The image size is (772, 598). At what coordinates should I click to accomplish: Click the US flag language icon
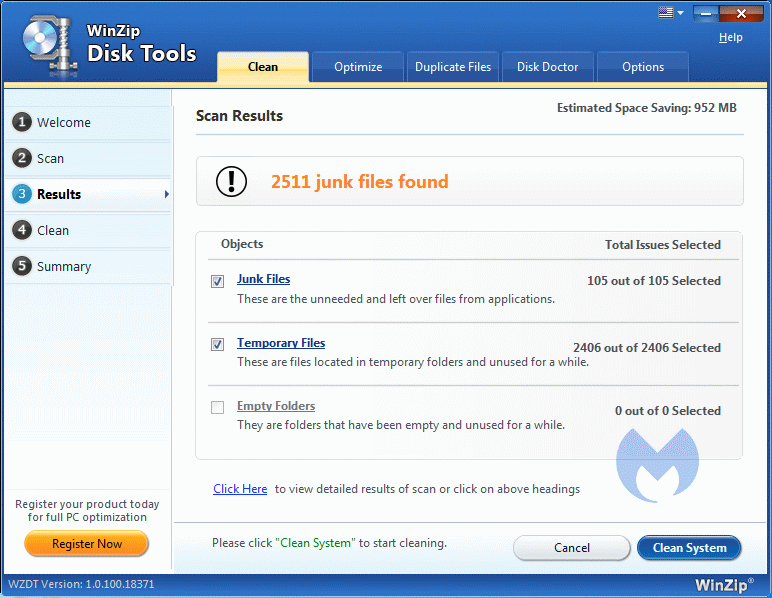pos(665,13)
